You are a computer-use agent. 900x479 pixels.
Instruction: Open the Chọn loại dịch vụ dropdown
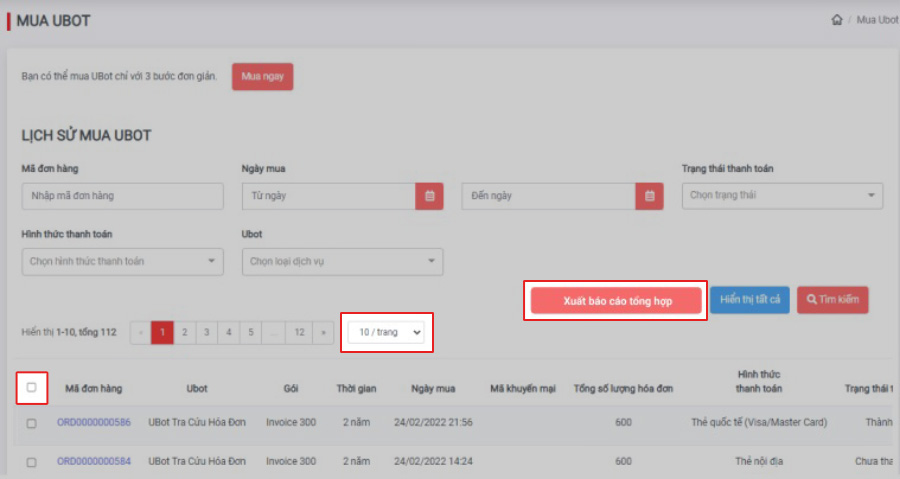coord(343,262)
